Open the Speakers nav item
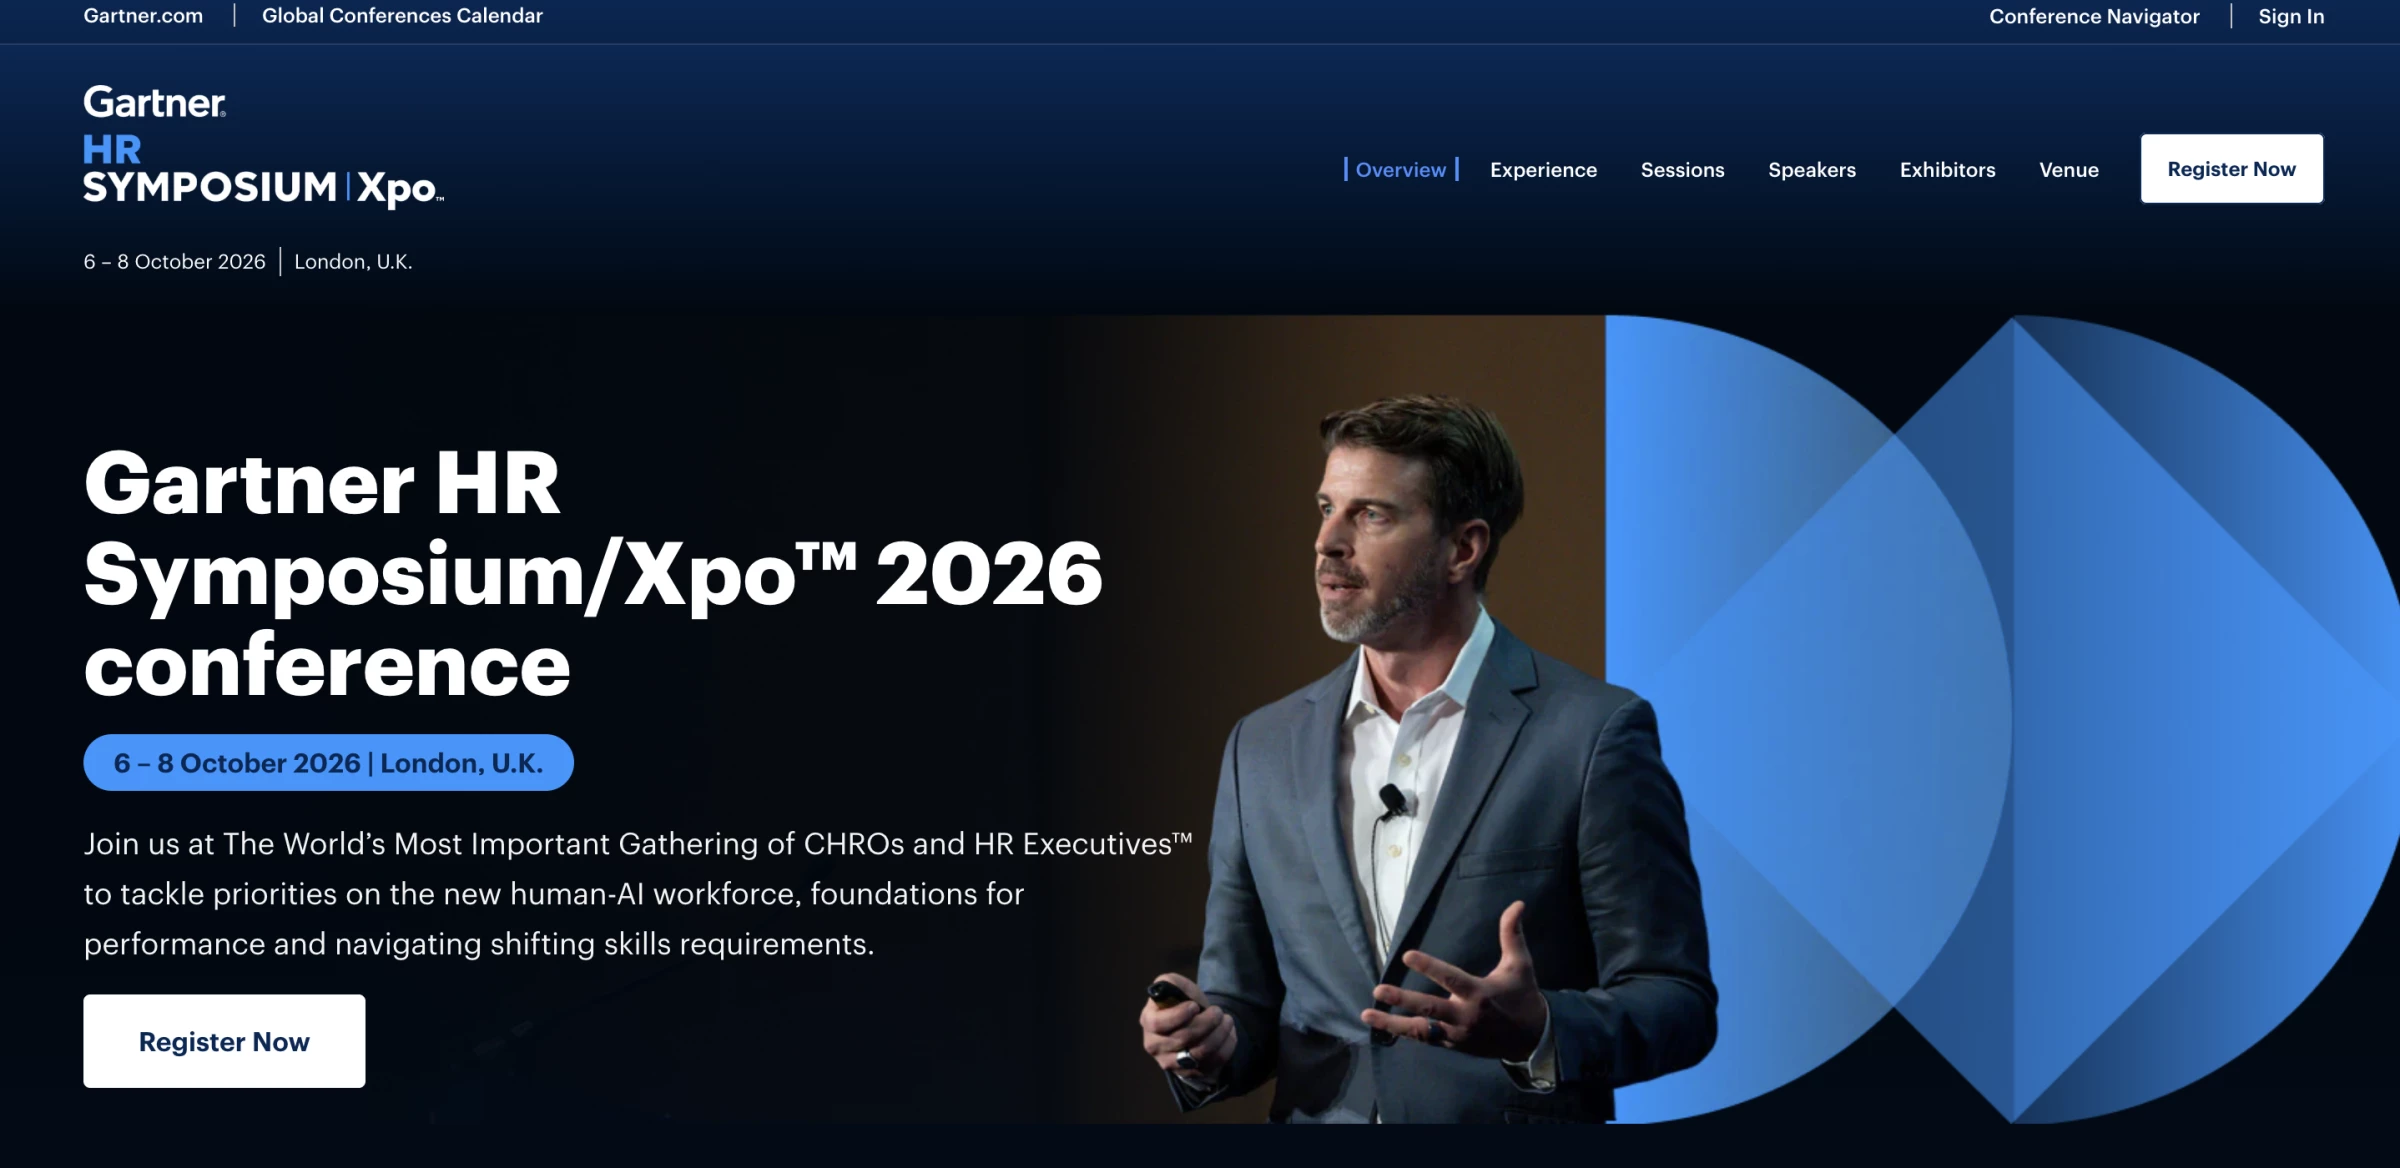Image resolution: width=2400 pixels, height=1168 pixels. point(1811,169)
